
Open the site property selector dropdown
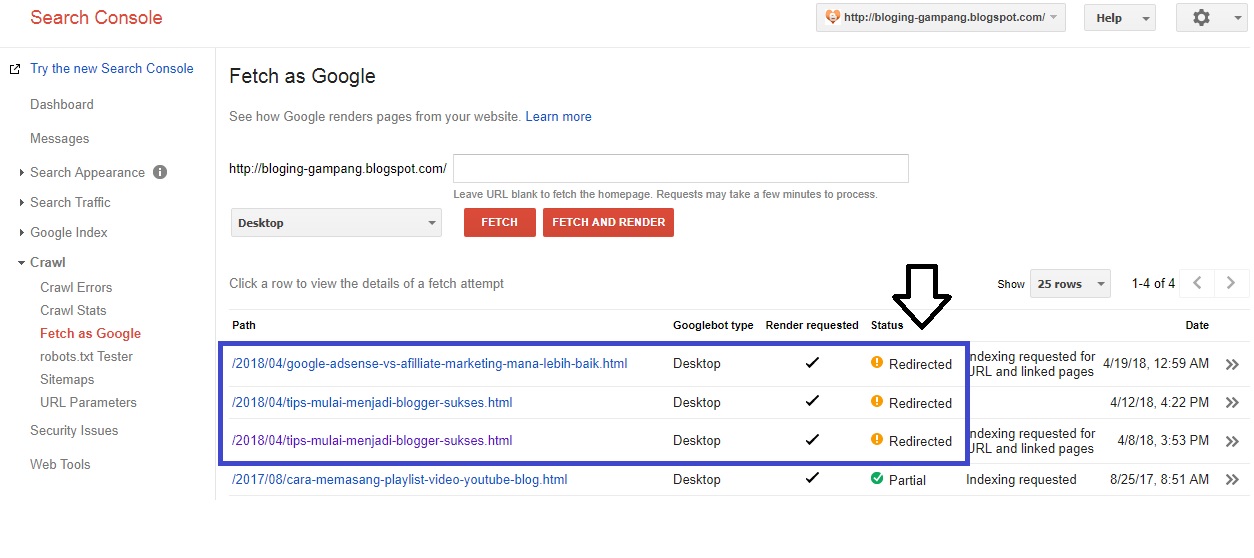pos(941,18)
